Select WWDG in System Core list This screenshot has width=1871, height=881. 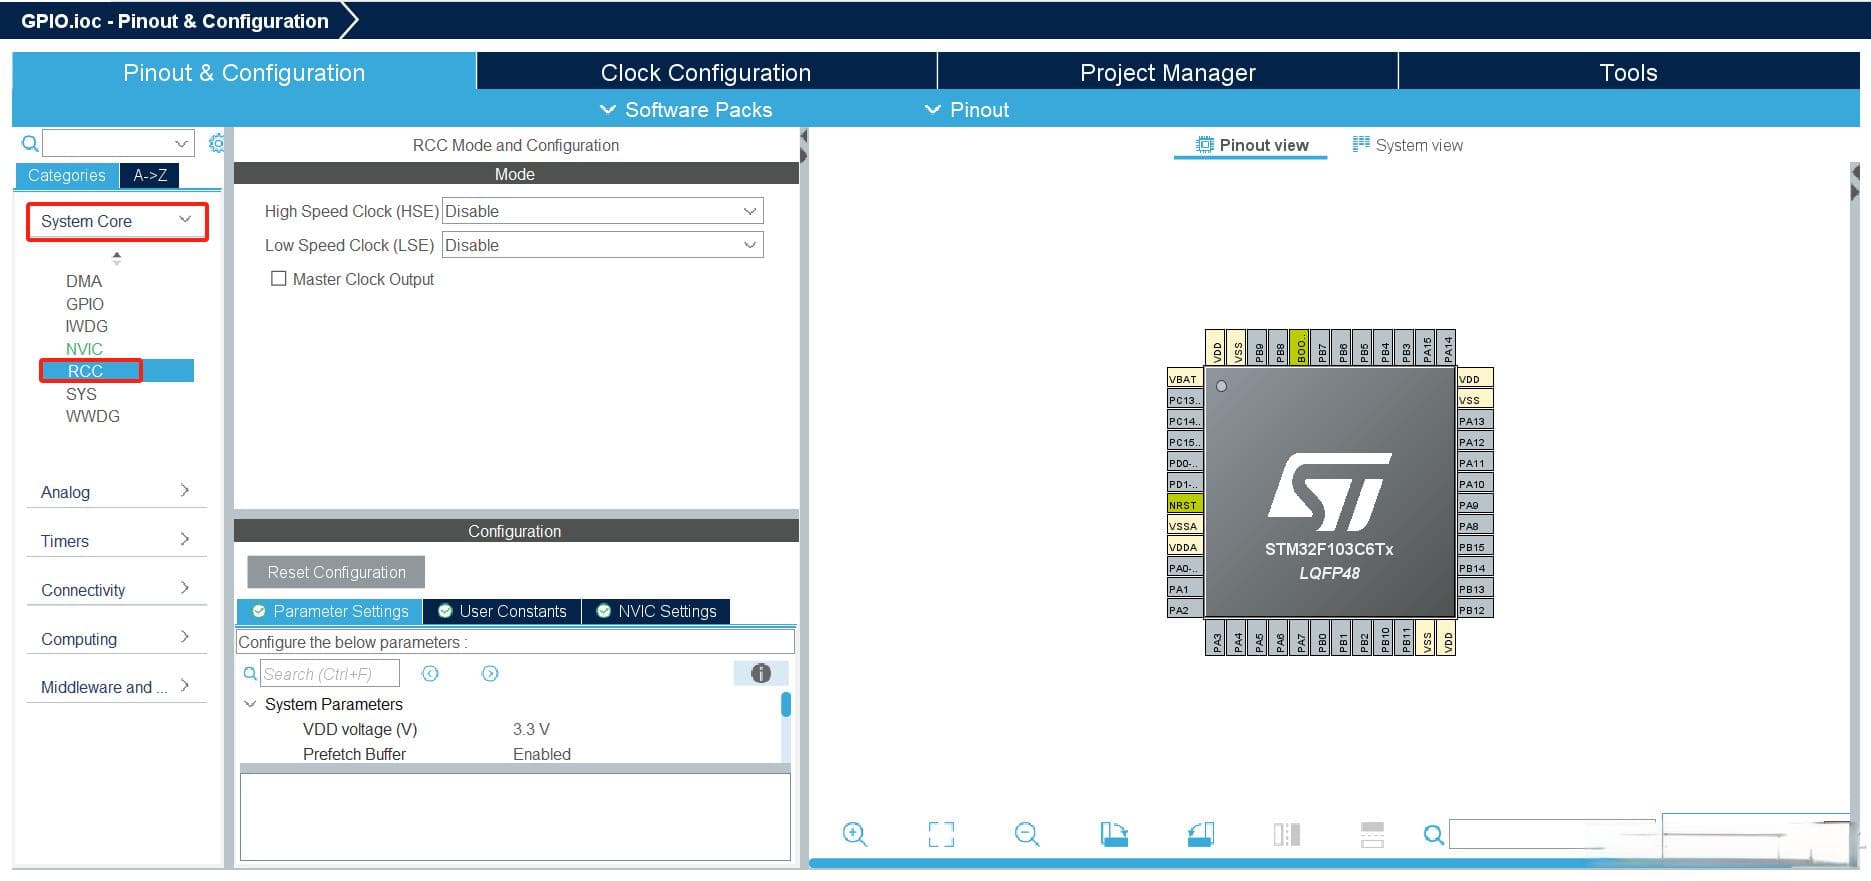point(93,416)
